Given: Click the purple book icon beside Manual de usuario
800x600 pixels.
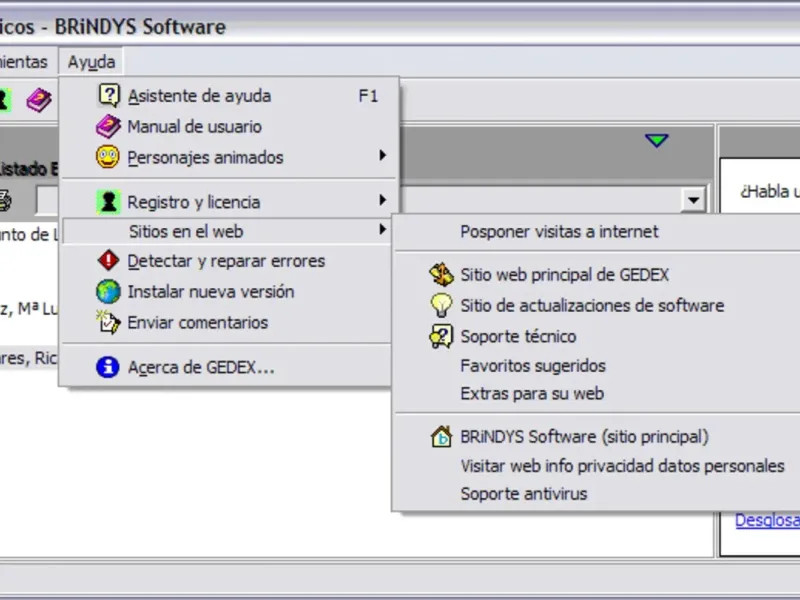Looking at the screenshot, I should coord(108,126).
